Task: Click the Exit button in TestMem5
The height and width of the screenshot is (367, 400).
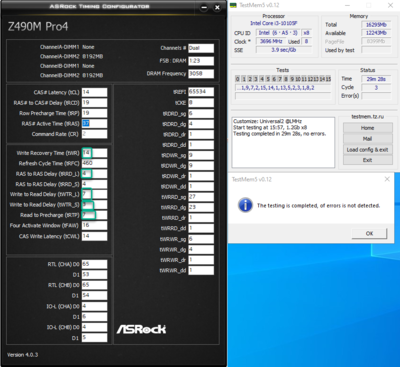Action: [x=368, y=160]
